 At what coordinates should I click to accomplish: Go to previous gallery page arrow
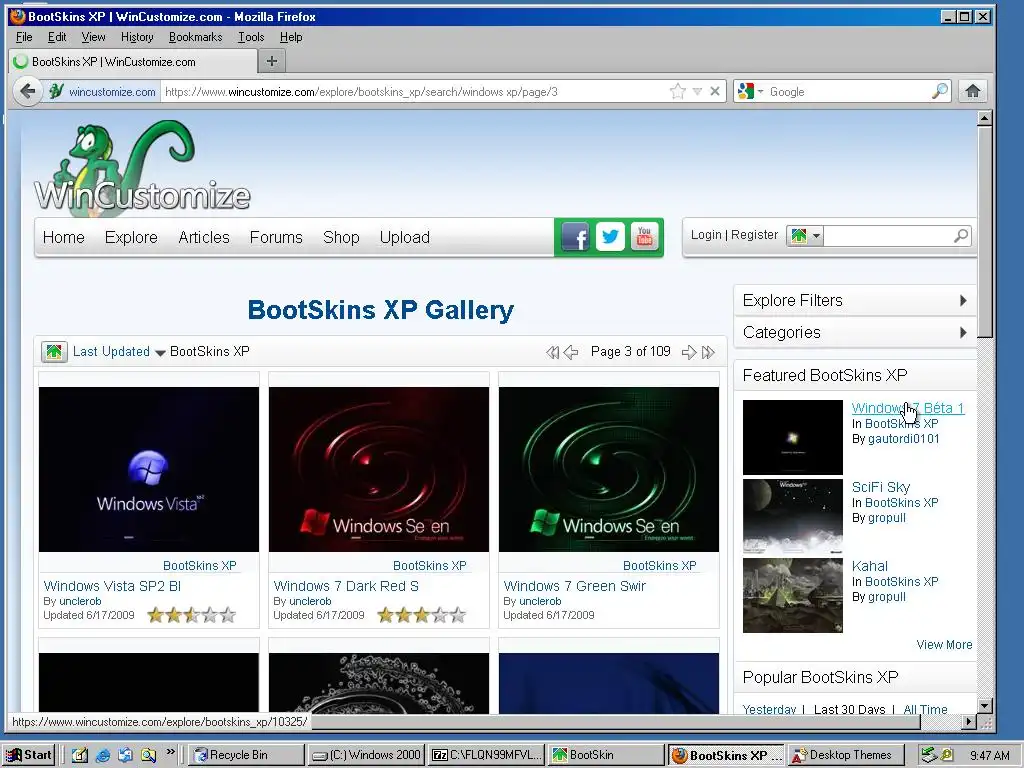click(x=571, y=353)
